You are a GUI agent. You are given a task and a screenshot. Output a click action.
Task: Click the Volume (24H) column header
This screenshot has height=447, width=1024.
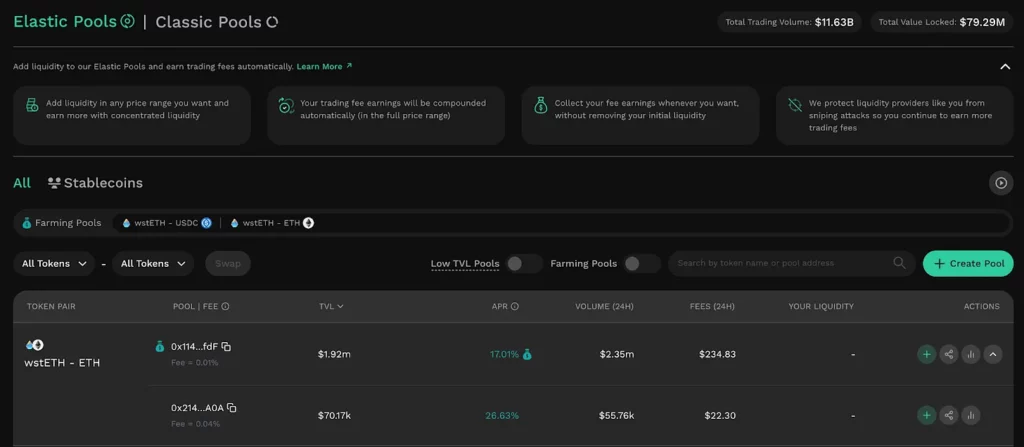tap(604, 306)
